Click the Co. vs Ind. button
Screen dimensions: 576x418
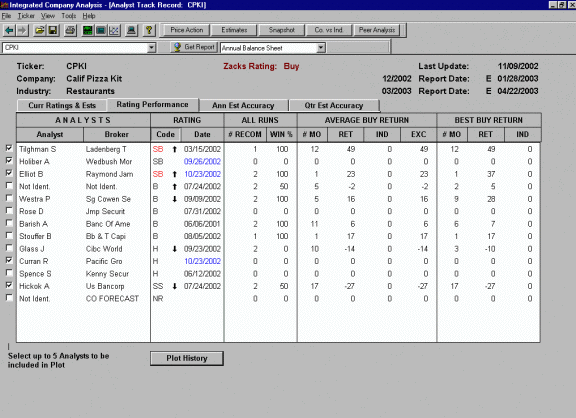(329, 30)
